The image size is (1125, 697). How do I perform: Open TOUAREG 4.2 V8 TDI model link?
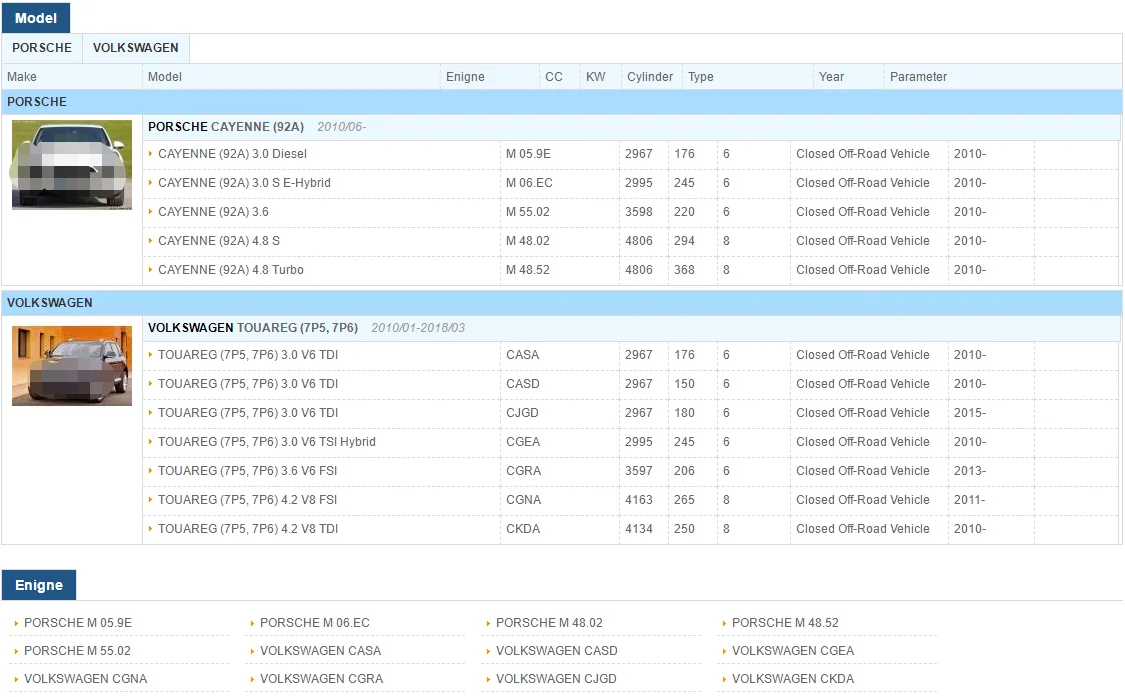point(248,529)
